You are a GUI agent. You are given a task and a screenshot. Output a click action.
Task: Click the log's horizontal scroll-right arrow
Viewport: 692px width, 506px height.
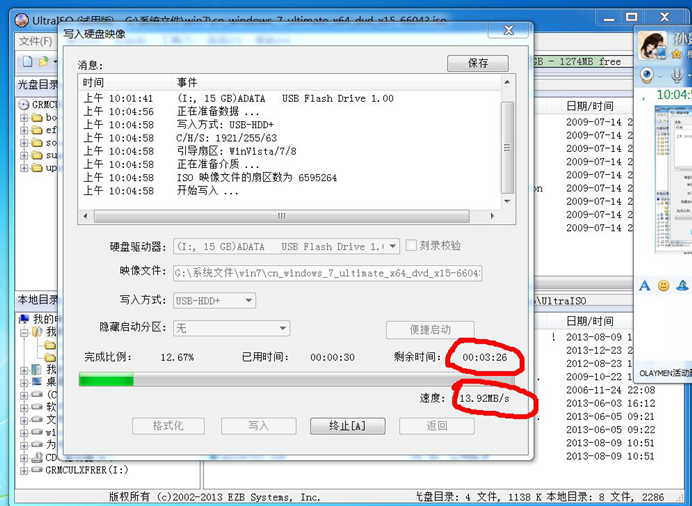point(492,216)
